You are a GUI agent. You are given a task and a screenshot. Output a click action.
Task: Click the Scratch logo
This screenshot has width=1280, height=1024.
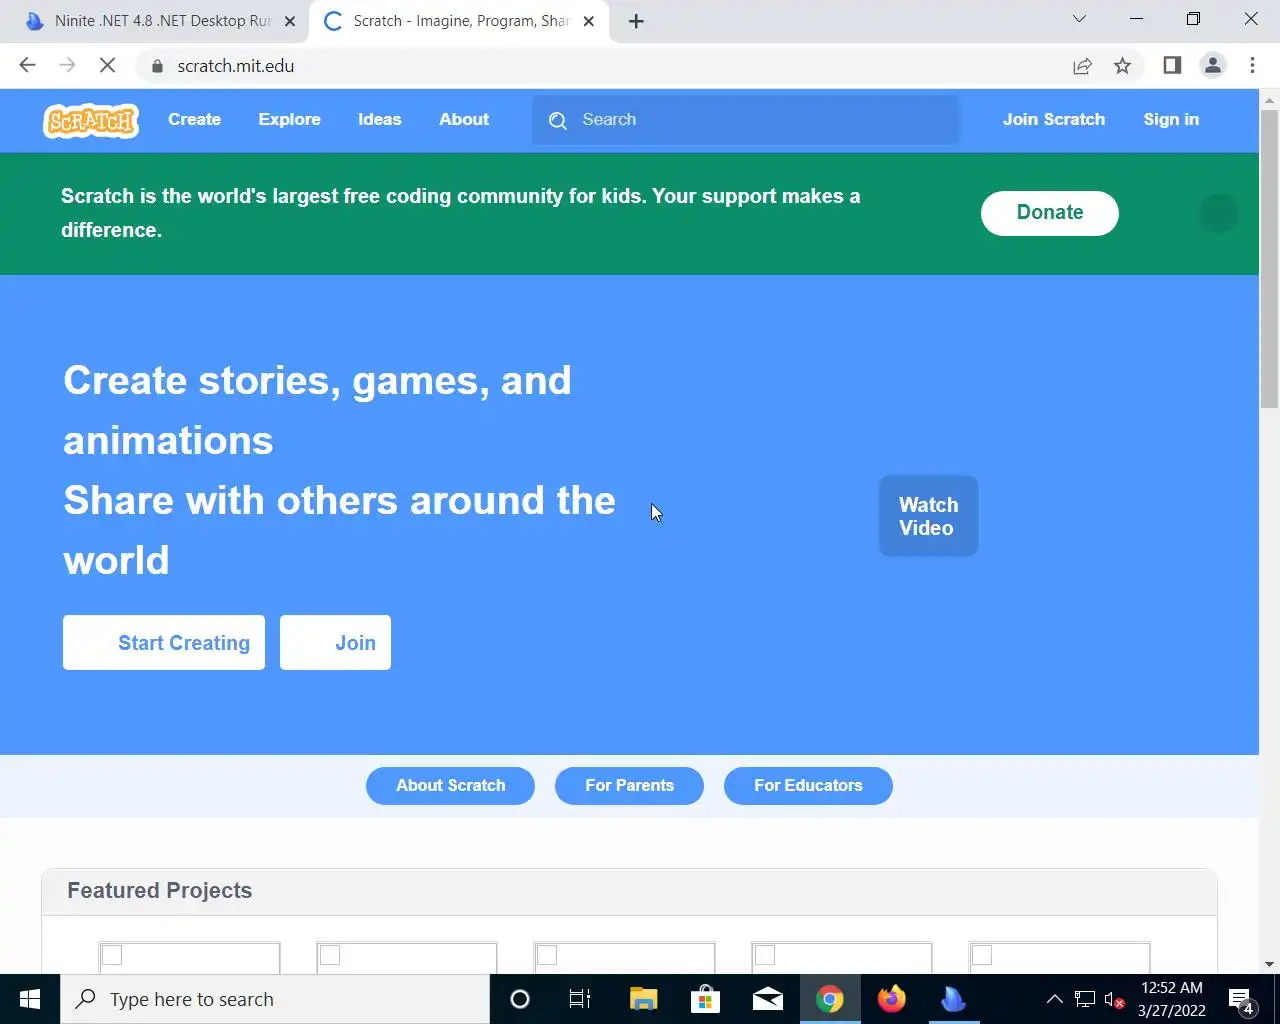pos(91,121)
